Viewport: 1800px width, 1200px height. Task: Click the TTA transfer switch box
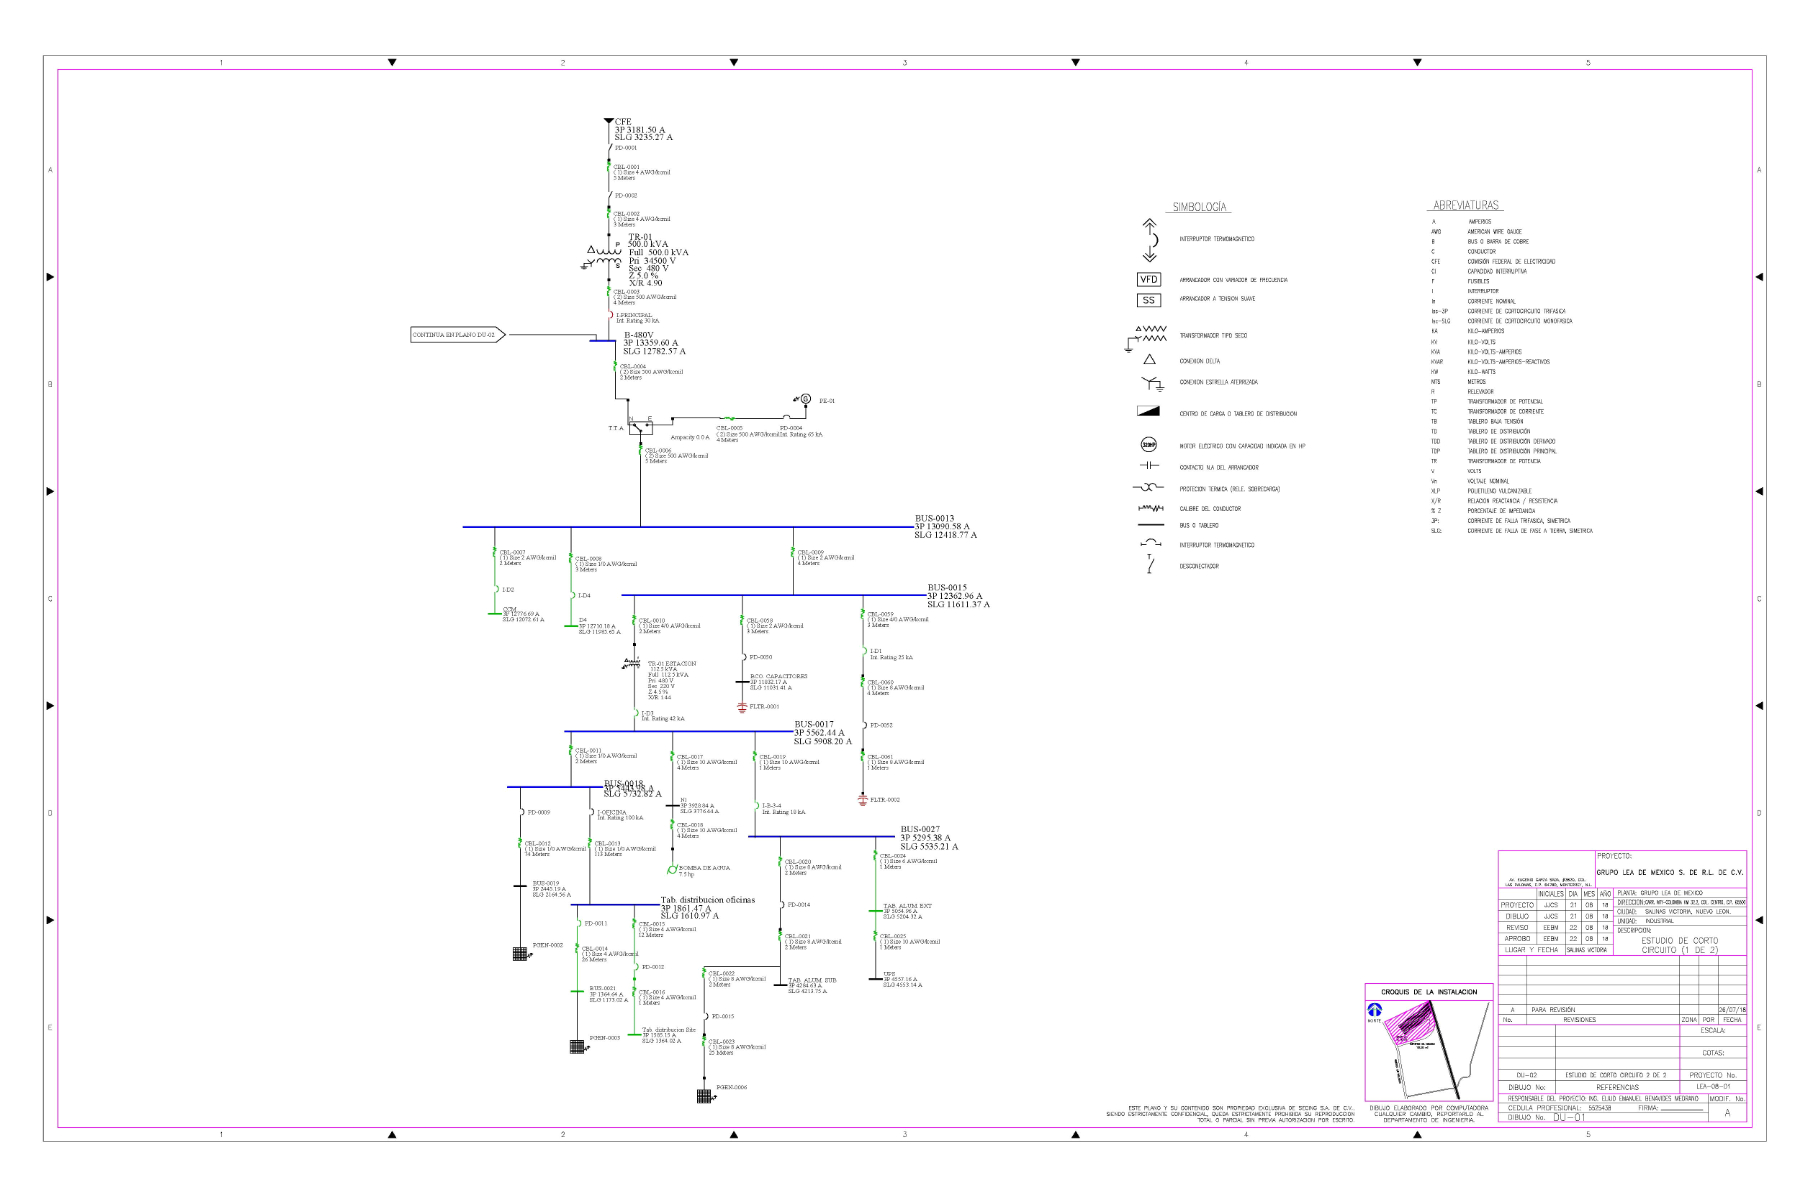[640, 426]
